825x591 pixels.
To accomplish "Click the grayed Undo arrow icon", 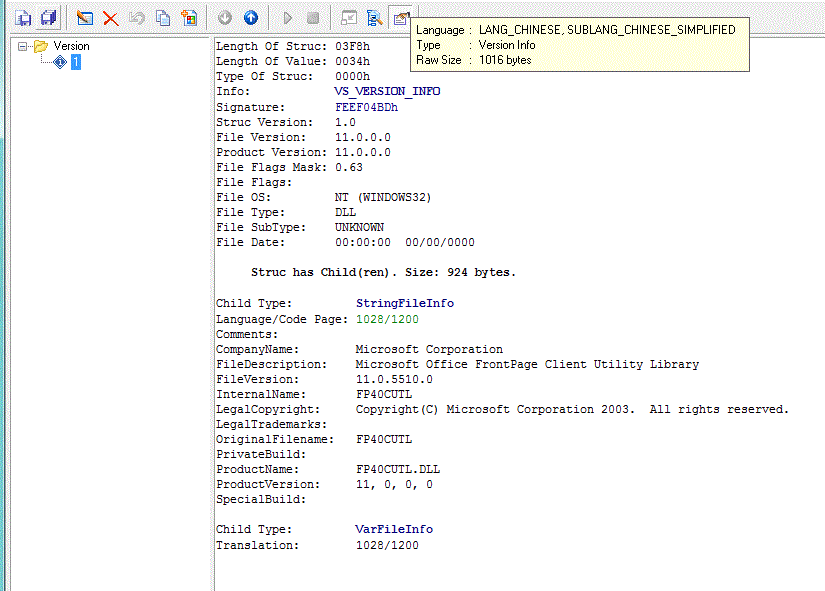I will click(137, 18).
